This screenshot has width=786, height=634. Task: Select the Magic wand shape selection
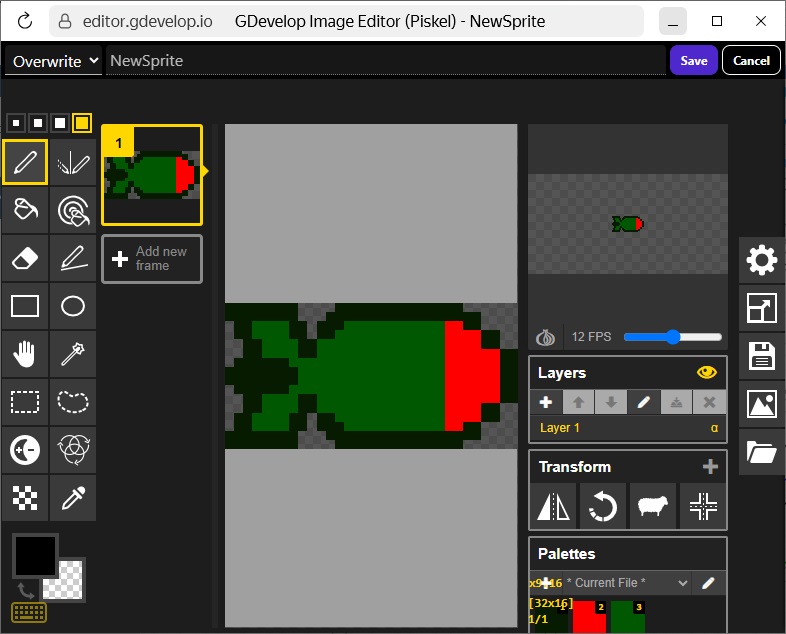[73, 354]
